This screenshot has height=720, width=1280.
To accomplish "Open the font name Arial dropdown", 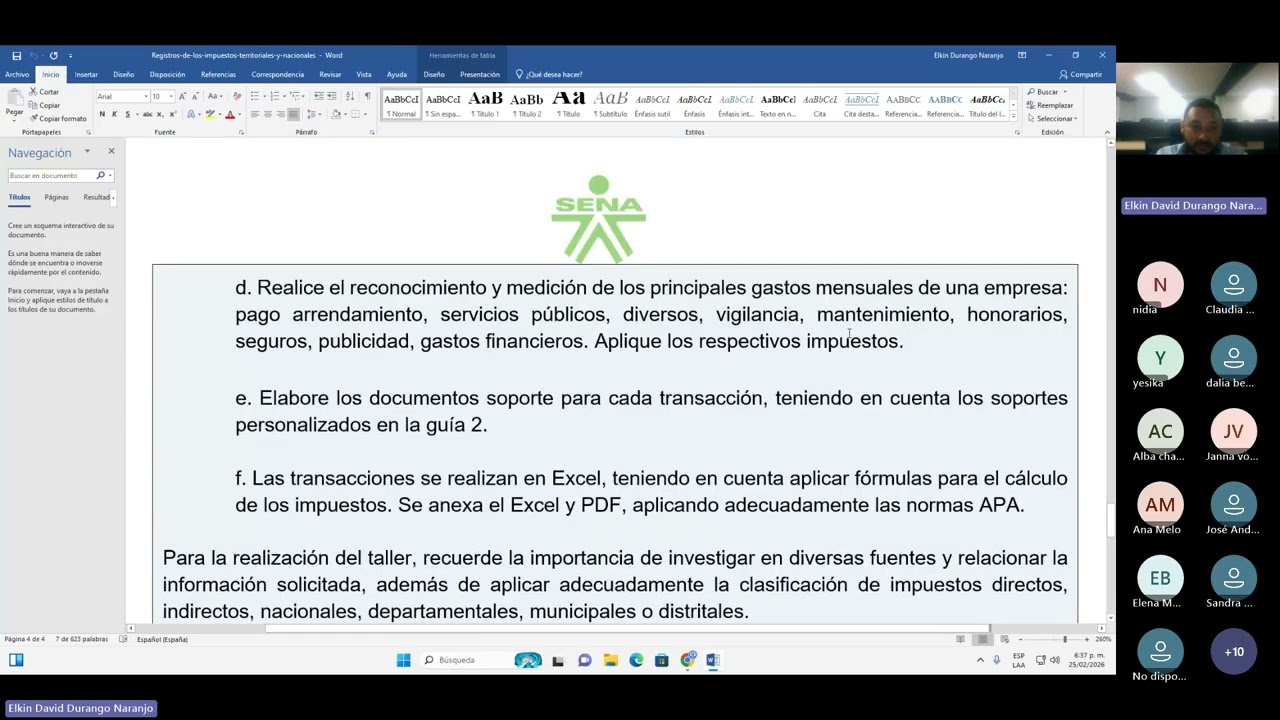I will click(x=146, y=96).
